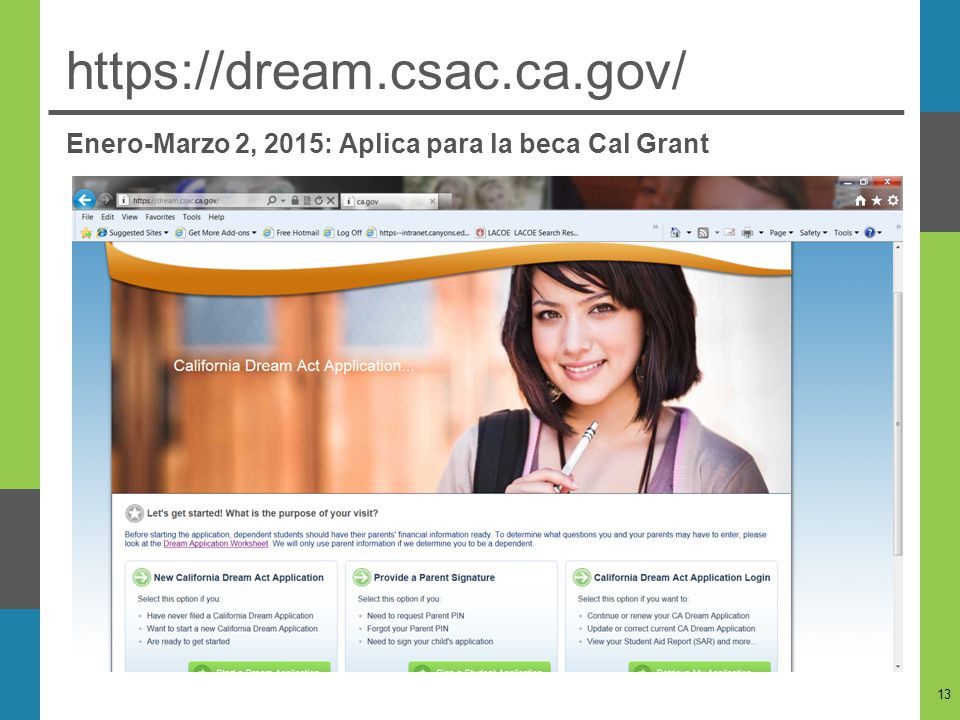The width and height of the screenshot is (960, 720).
Task: Open the https--intranet.canyons.ed favorite
Action: [x=418, y=233]
